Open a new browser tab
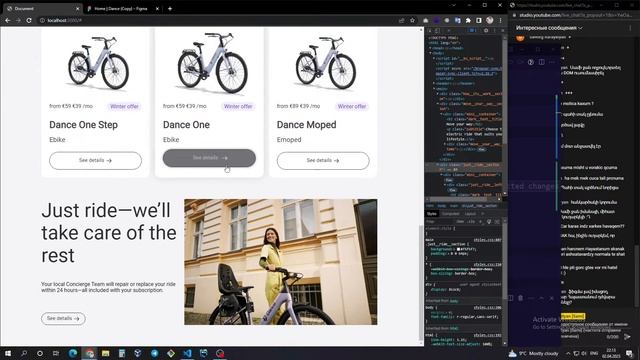This screenshot has width=640, height=360. tap(170, 9)
